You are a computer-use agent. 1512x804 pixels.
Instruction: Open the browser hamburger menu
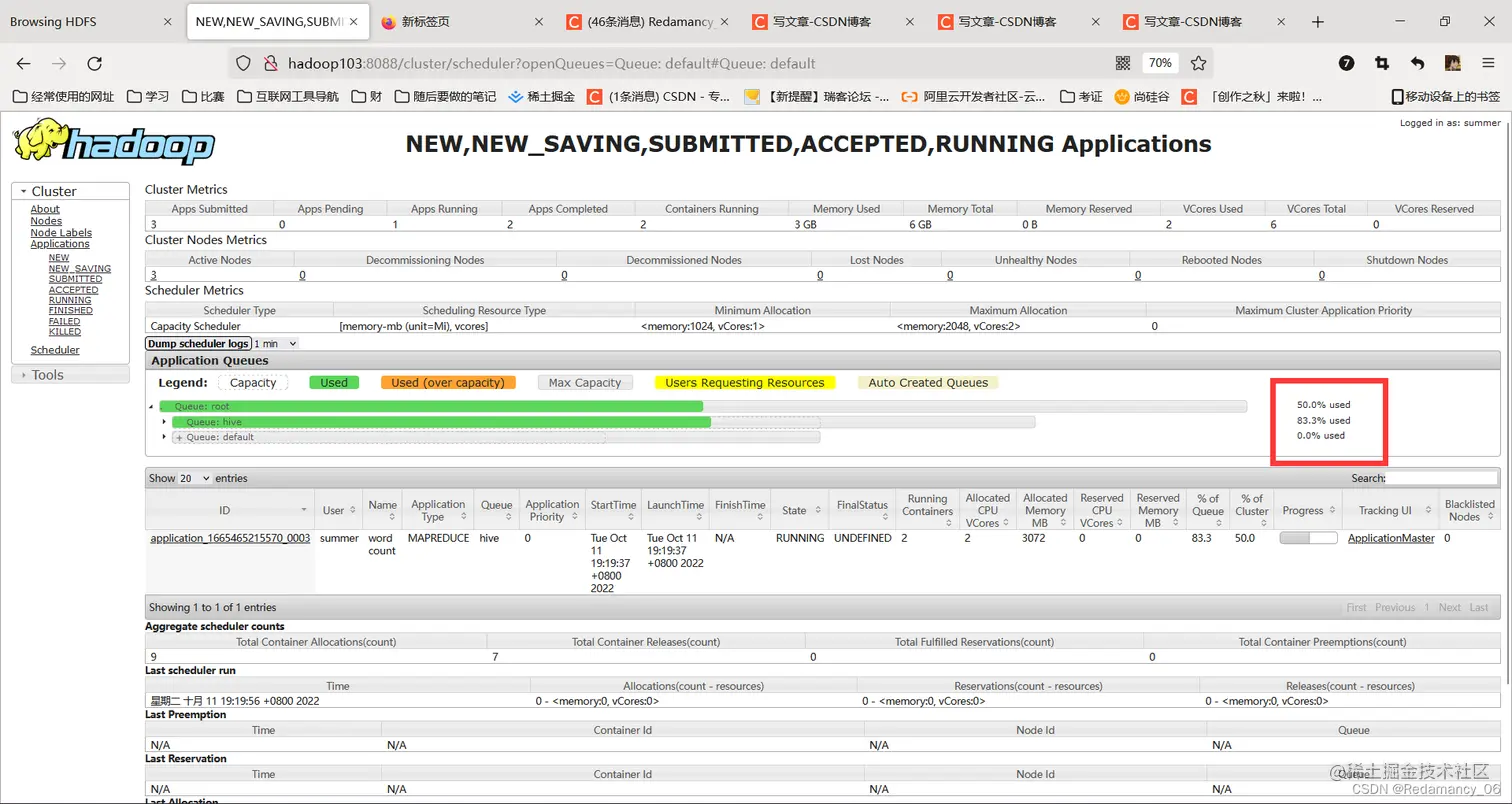[1487, 63]
